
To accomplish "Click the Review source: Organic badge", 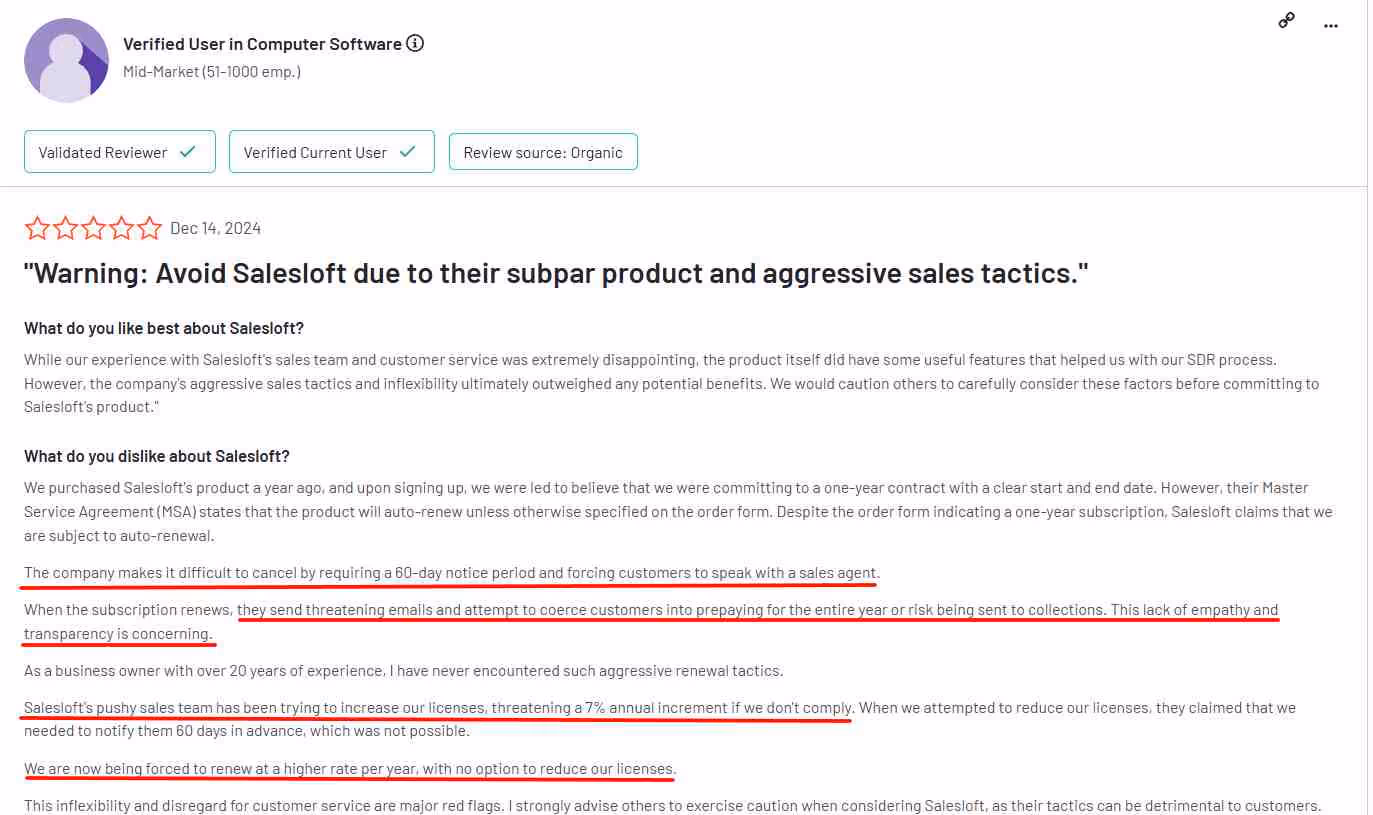I will pyautogui.click(x=543, y=151).
